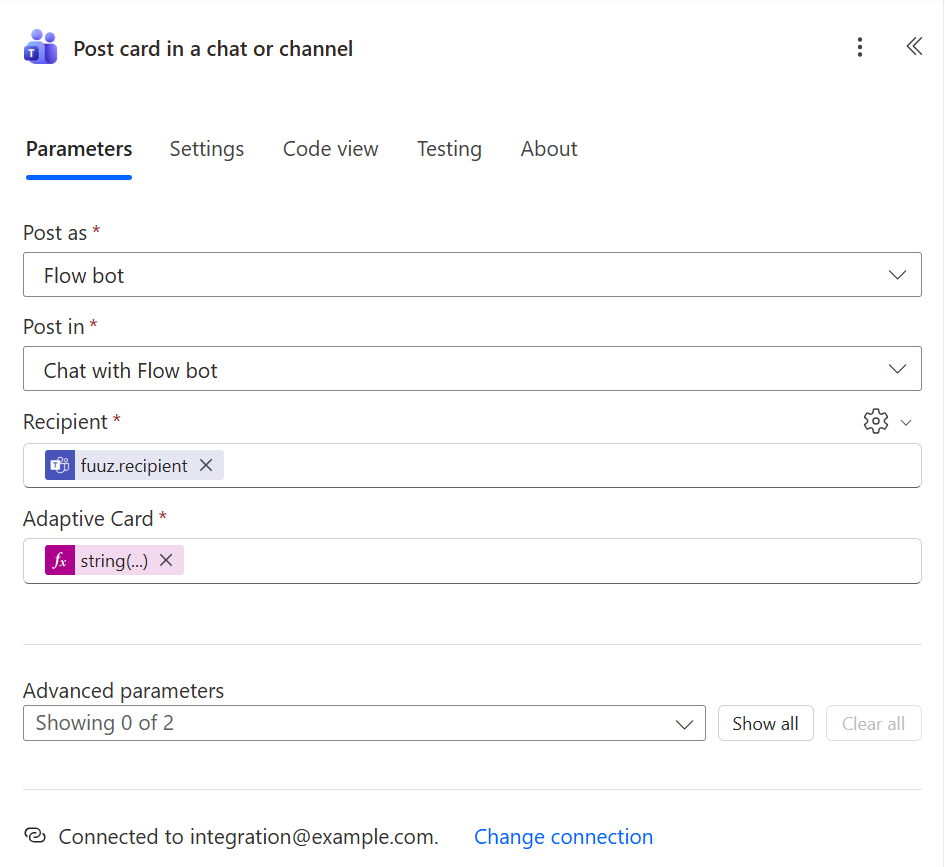Click the 'Advanced parameters' label
The width and height of the screenshot is (945, 867).
pyautogui.click(x=124, y=690)
